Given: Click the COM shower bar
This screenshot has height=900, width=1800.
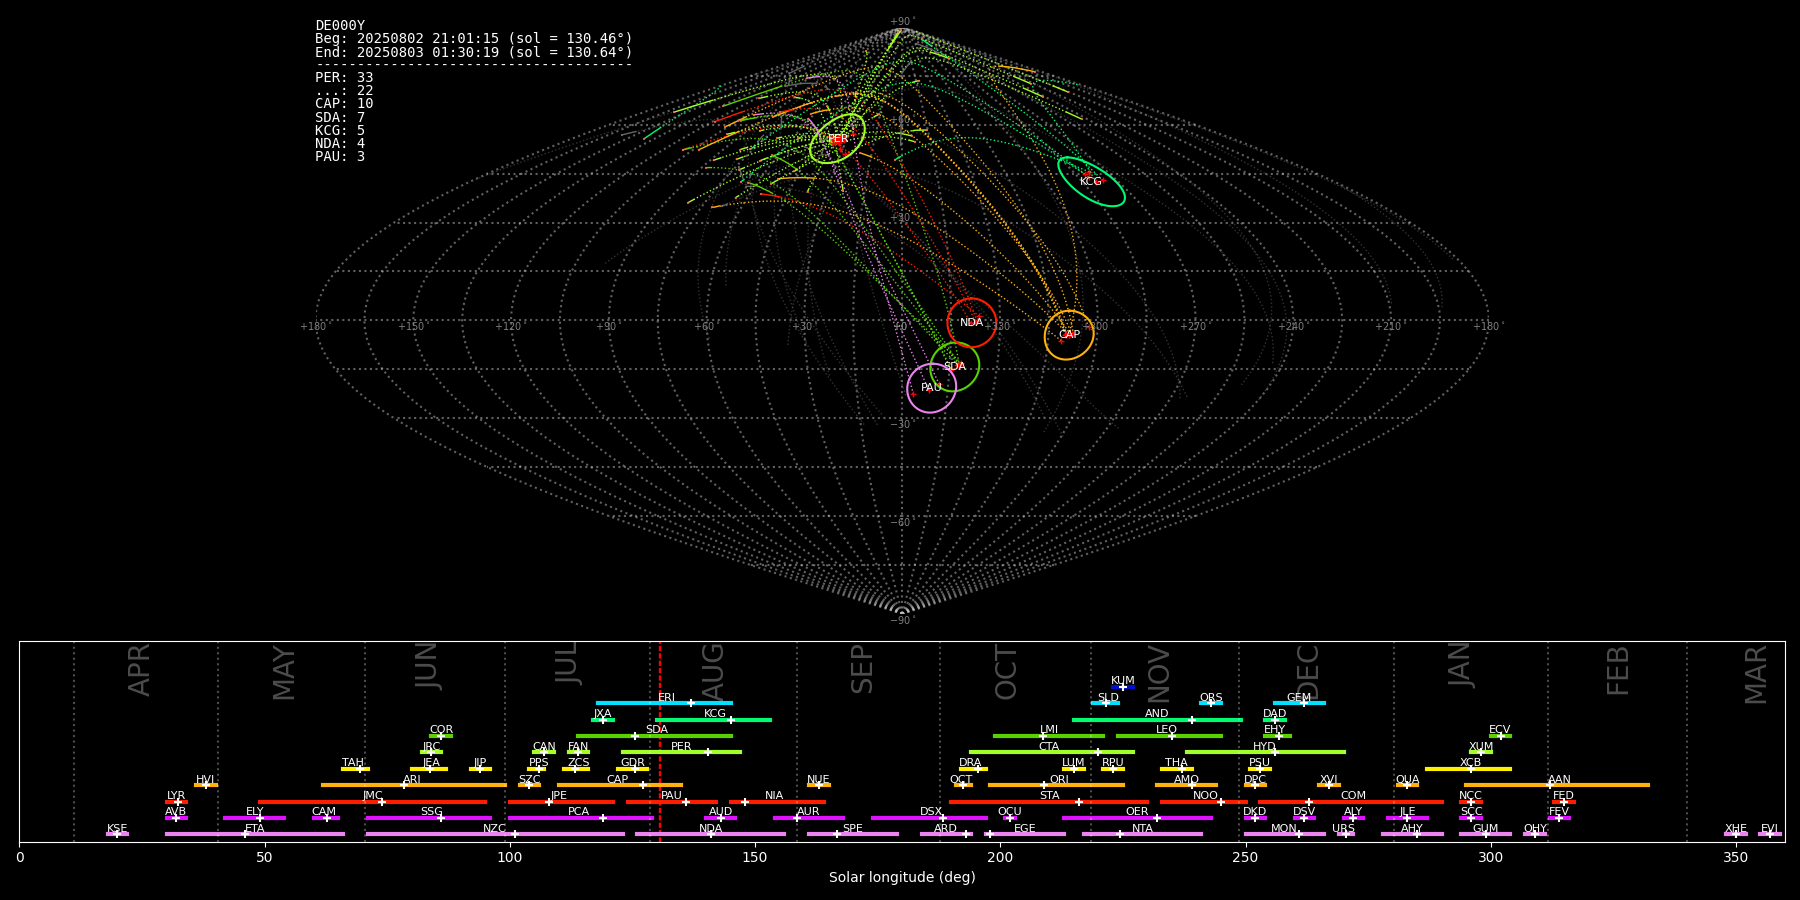Looking at the screenshot, I should click(x=1351, y=801).
